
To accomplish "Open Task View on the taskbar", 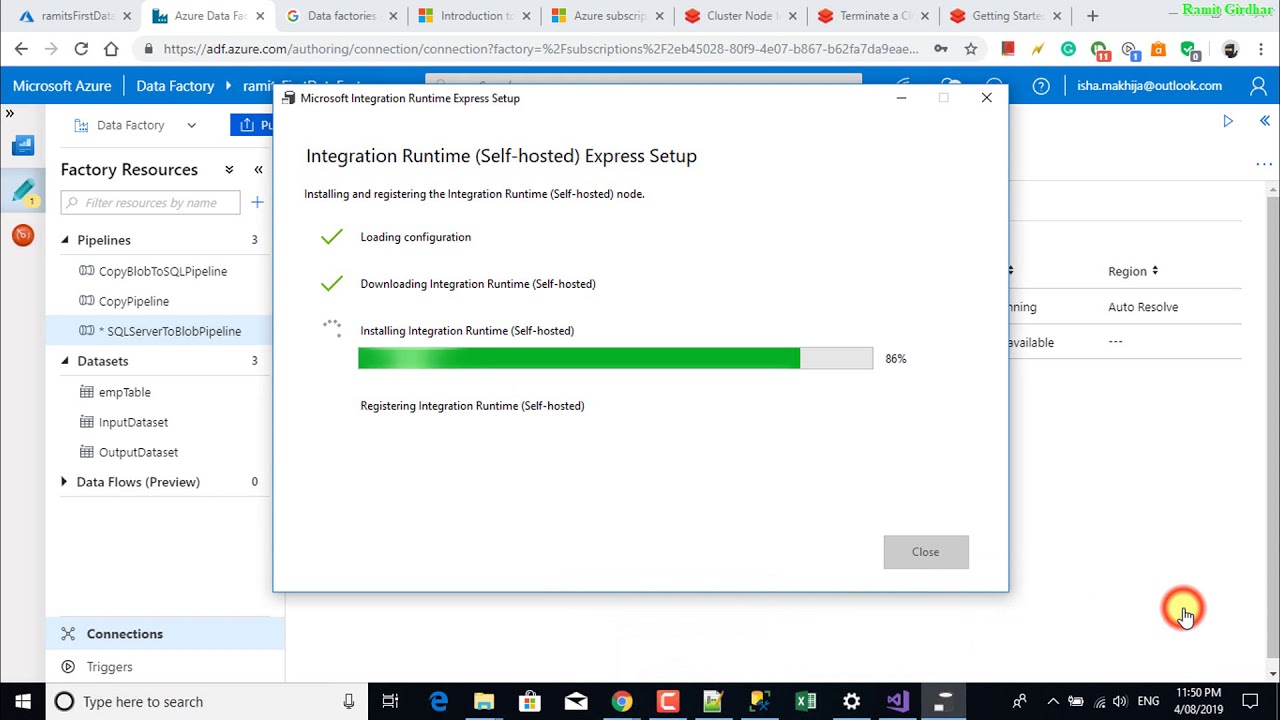I will (391, 702).
